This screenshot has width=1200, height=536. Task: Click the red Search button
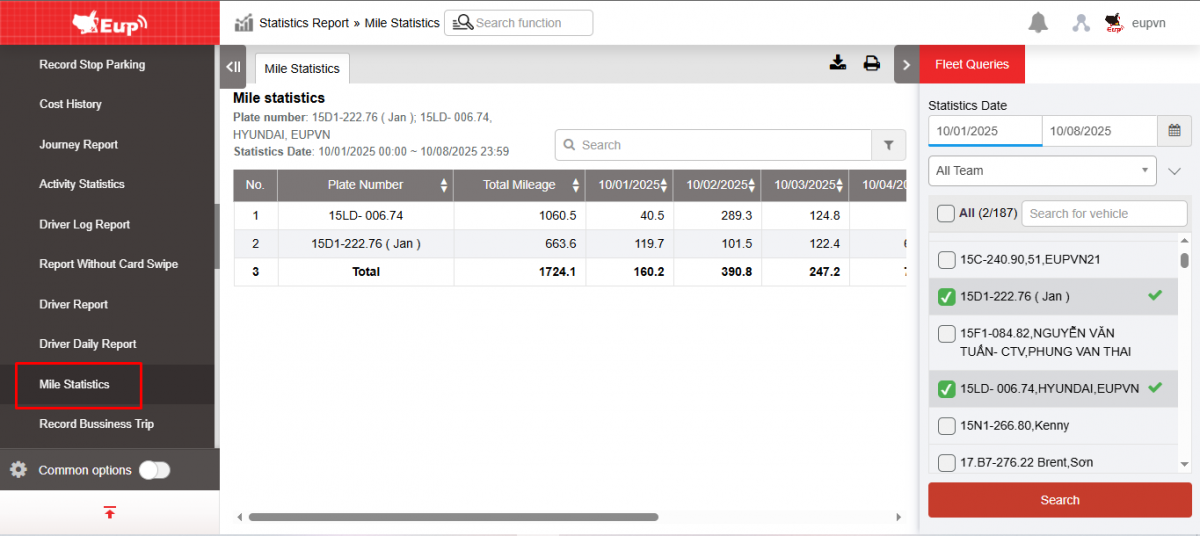tap(1059, 500)
